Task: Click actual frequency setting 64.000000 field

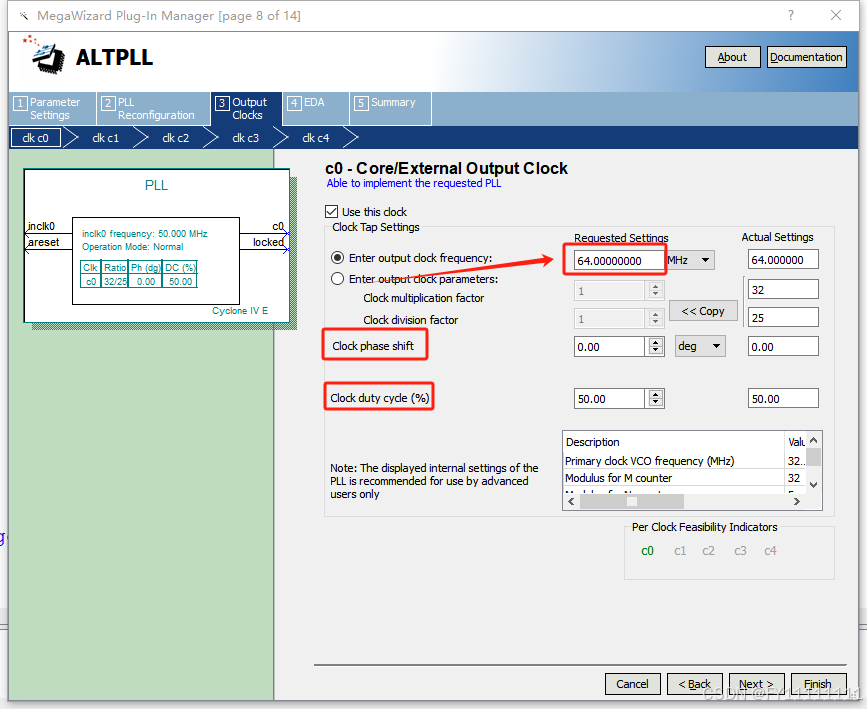Action: click(x=783, y=260)
